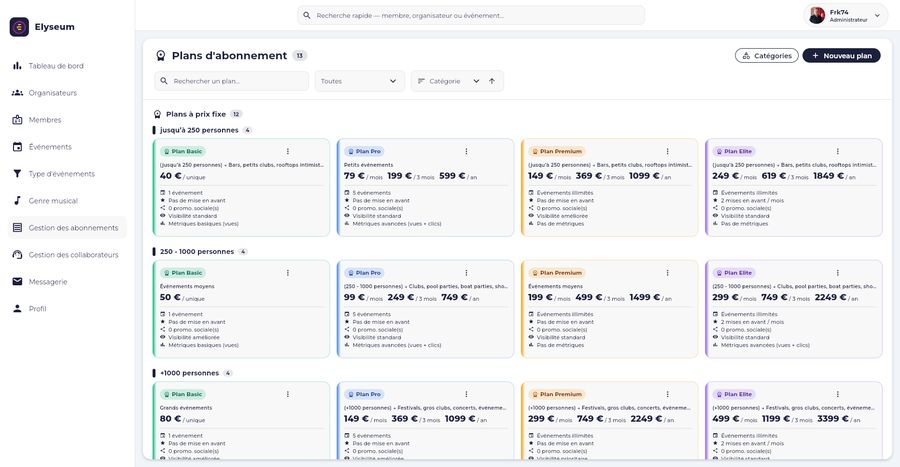Click the Messagerie envelope icon
The height and width of the screenshot is (467, 900).
pyautogui.click(x=17, y=282)
